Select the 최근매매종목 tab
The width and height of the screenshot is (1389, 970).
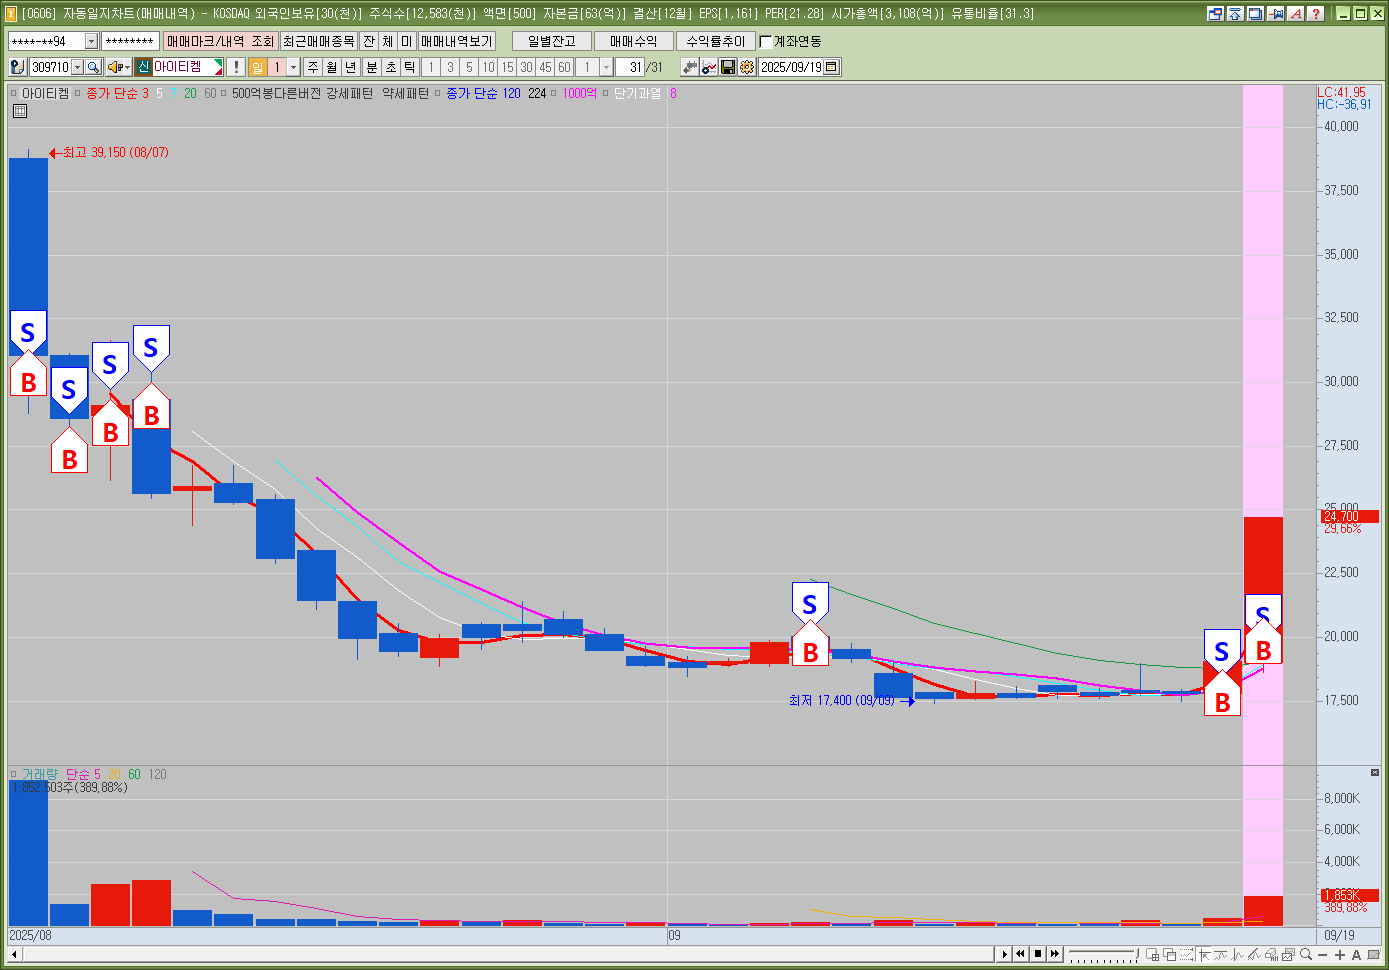(x=318, y=41)
